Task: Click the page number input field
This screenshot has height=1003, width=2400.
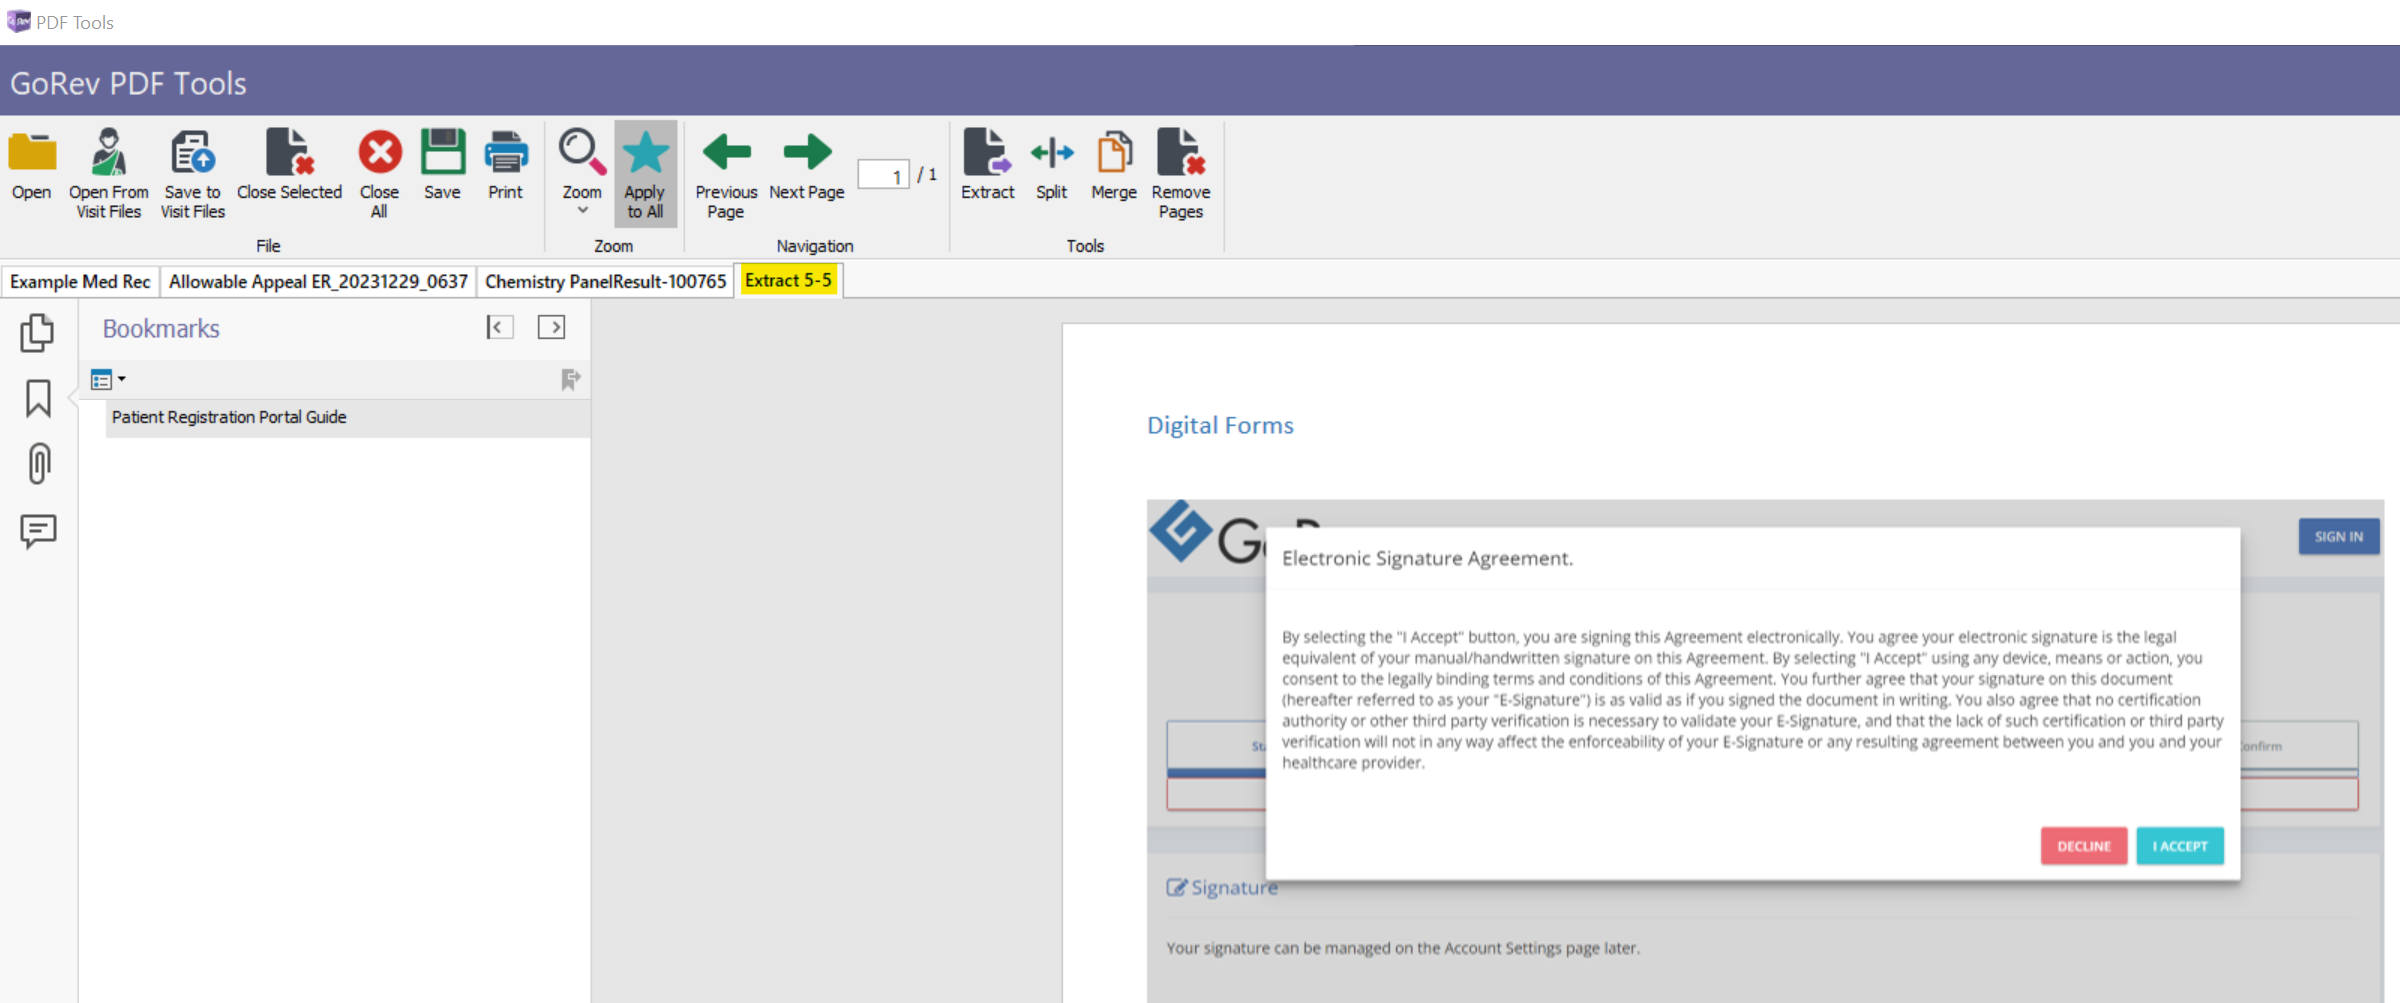Action: [884, 175]
